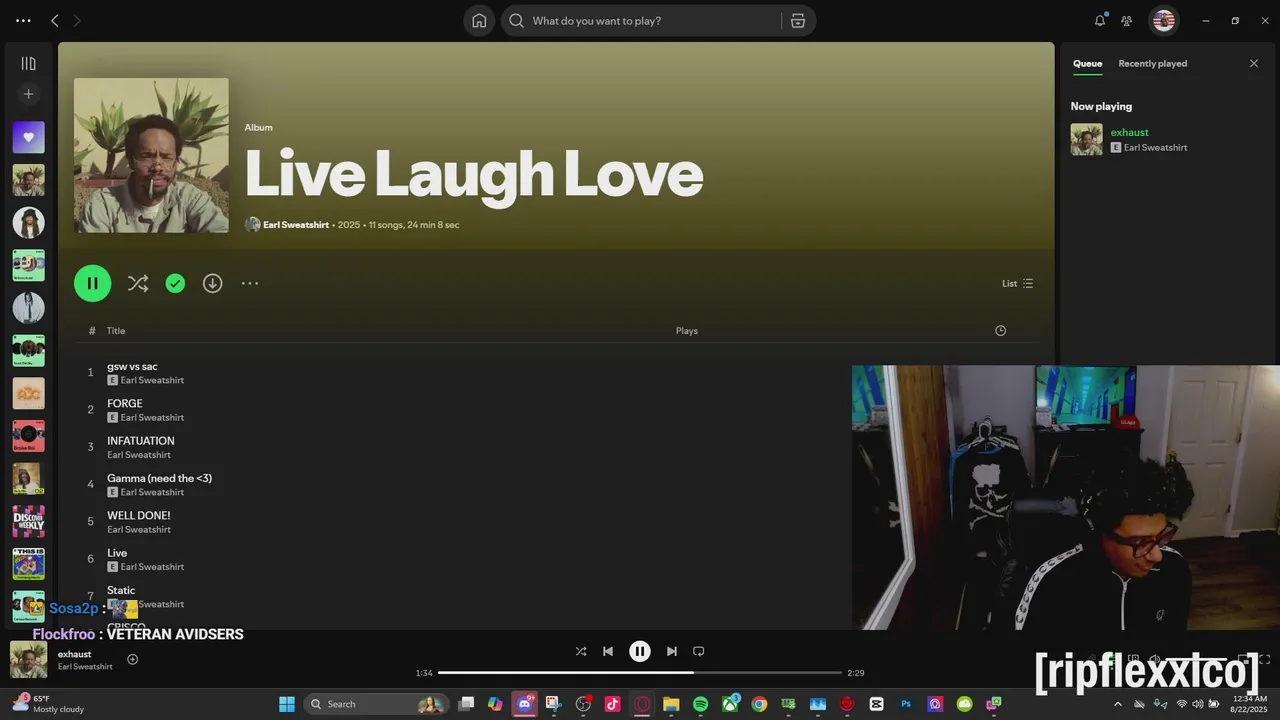Click the Windows taskbar Search box
1280x720 pixels.
[375, 704]
